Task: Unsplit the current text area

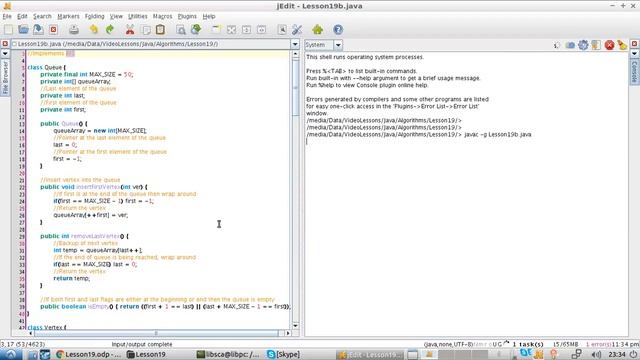Action: [231, 30]
